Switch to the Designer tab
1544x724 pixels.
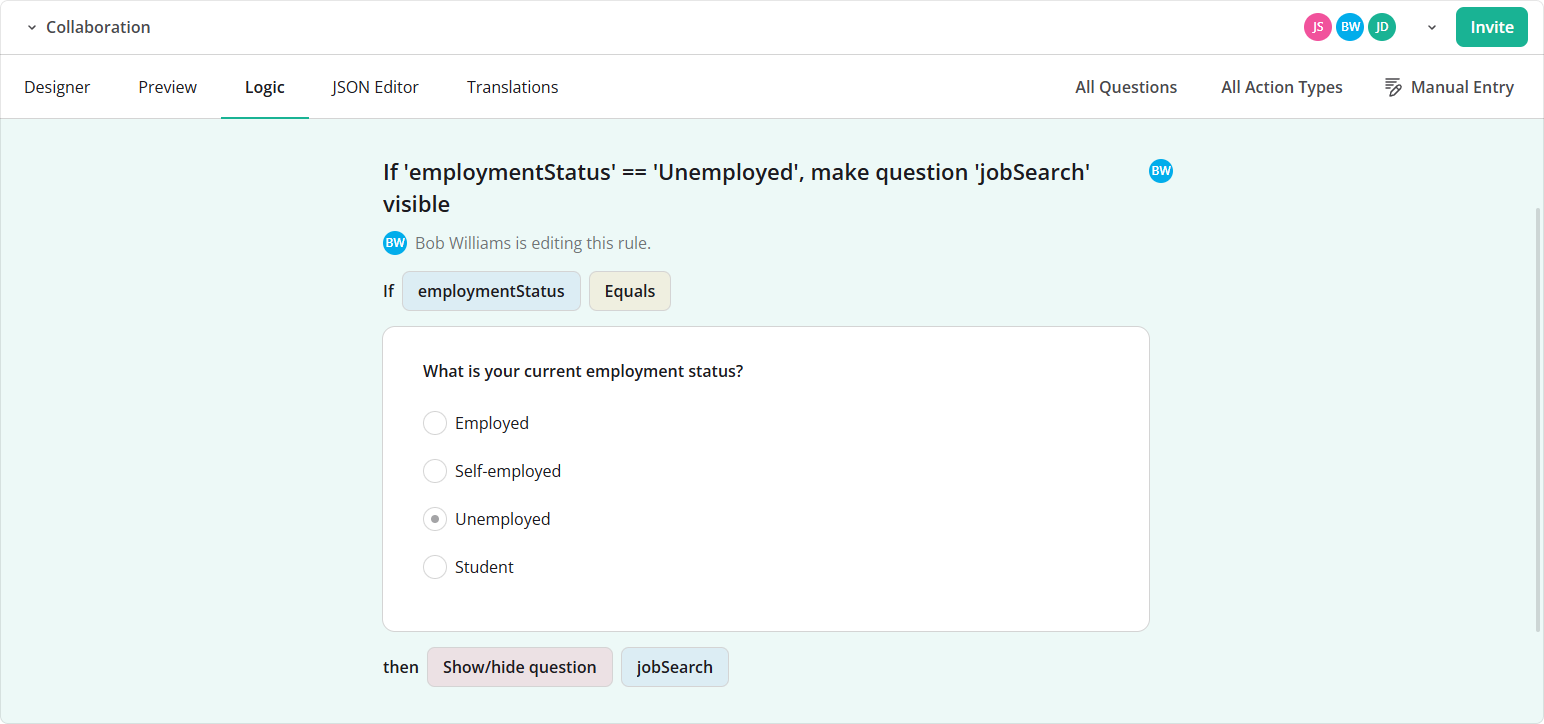click(x=57, y=87)
